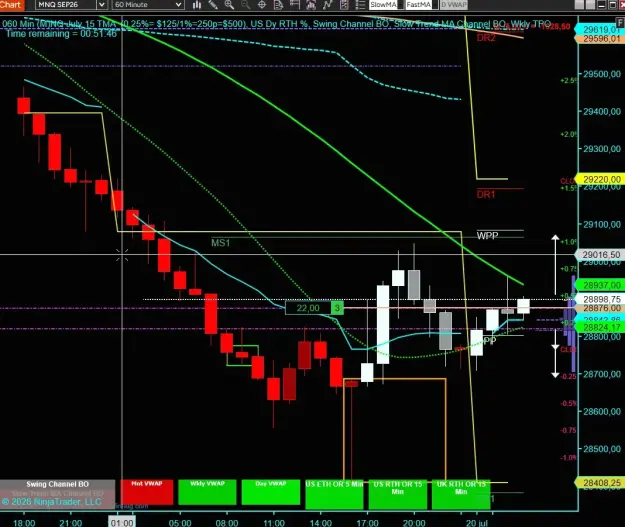The image size is (625, 527).
Task: Click the 28408,25 yellow price marker
Action: click(x=599, y=483)
